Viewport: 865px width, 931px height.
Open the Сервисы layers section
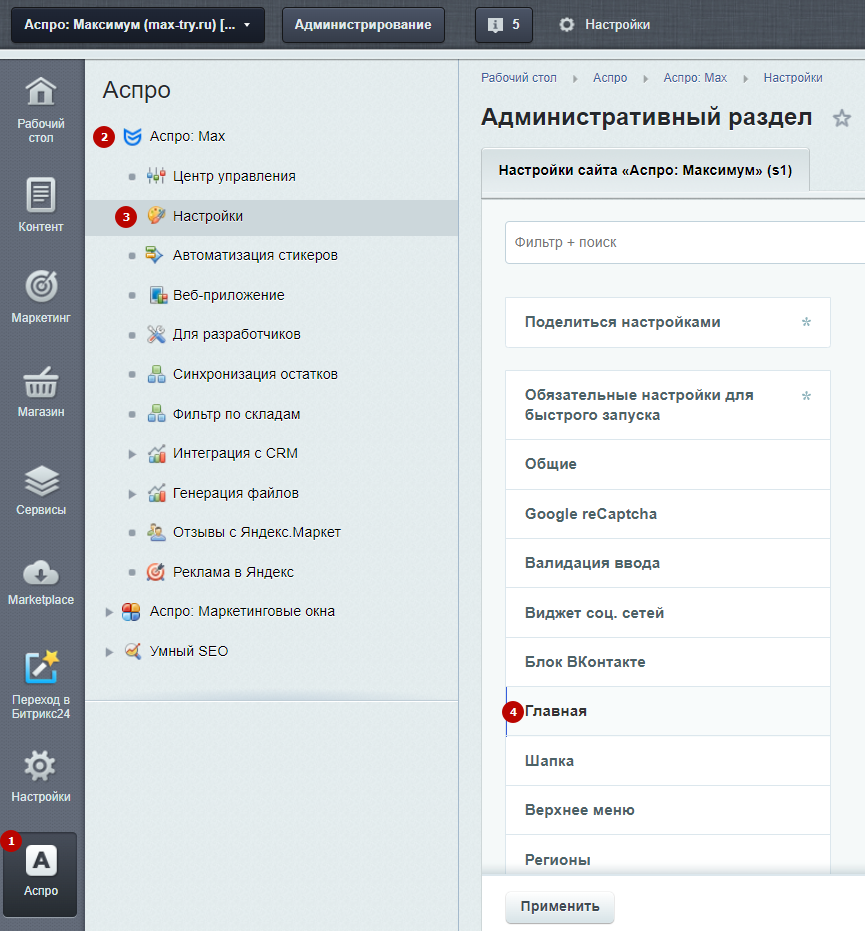(41, 488)
